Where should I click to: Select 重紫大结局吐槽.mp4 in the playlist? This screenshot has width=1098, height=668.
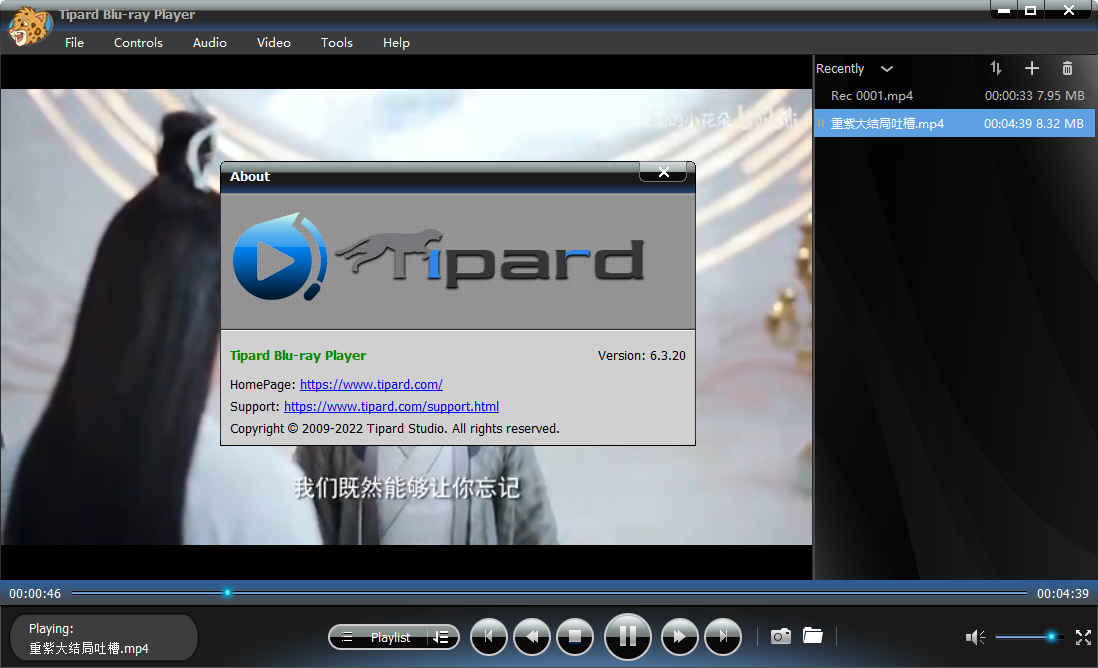coord(954,123)
